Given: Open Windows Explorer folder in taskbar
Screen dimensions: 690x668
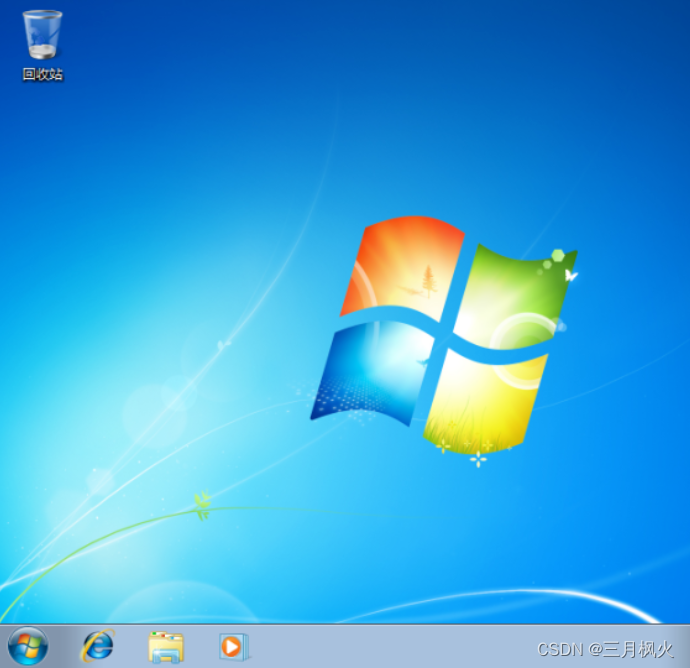Looking at the screenshot, I should (x=166, y=647).
